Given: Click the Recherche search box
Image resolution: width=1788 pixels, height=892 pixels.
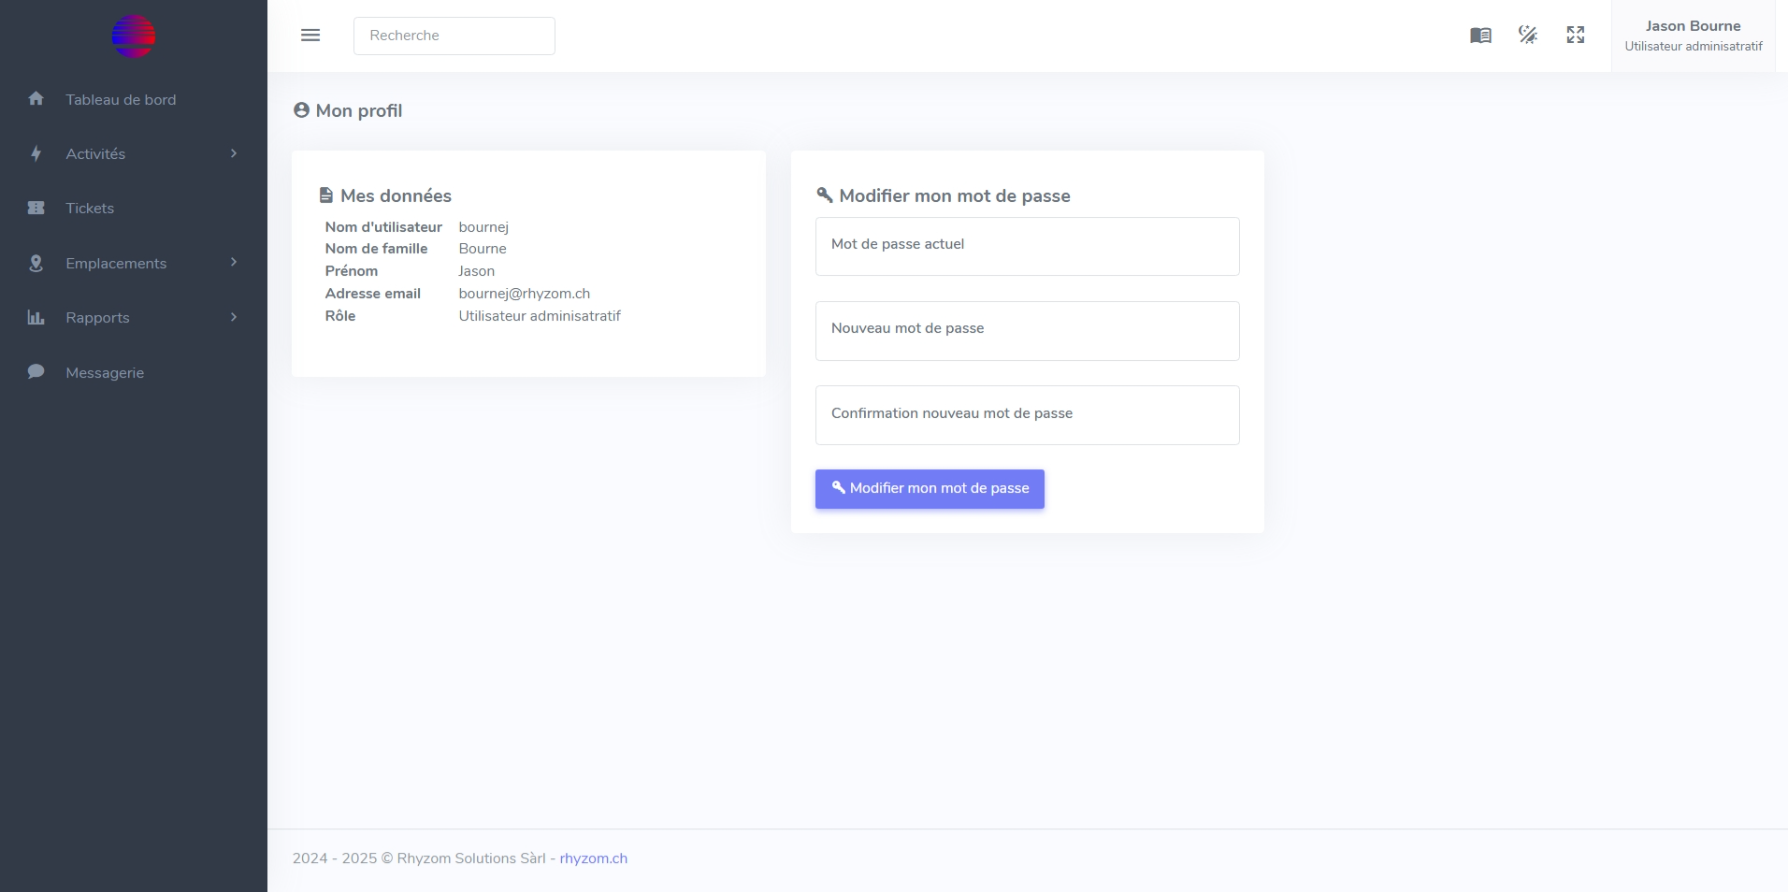Looking at the screenshot, I should pyautogui.click(x=454, y=35).
